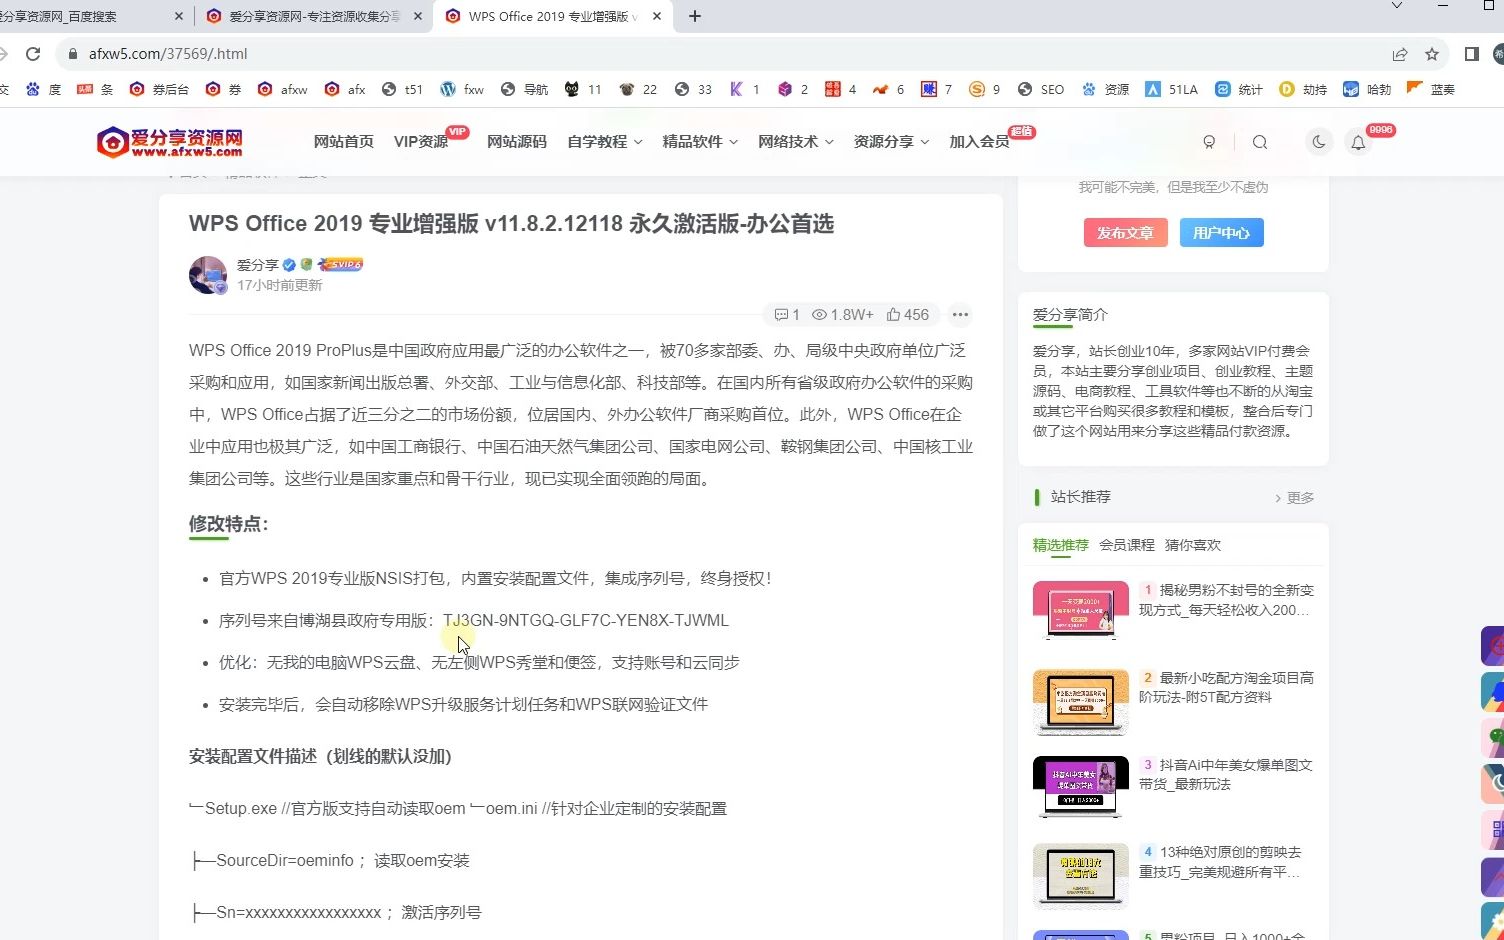Viewport: 1504px width, 940px height.
Task: Select the 精选推荐 tab
Action: click(x=1060, y=545)
